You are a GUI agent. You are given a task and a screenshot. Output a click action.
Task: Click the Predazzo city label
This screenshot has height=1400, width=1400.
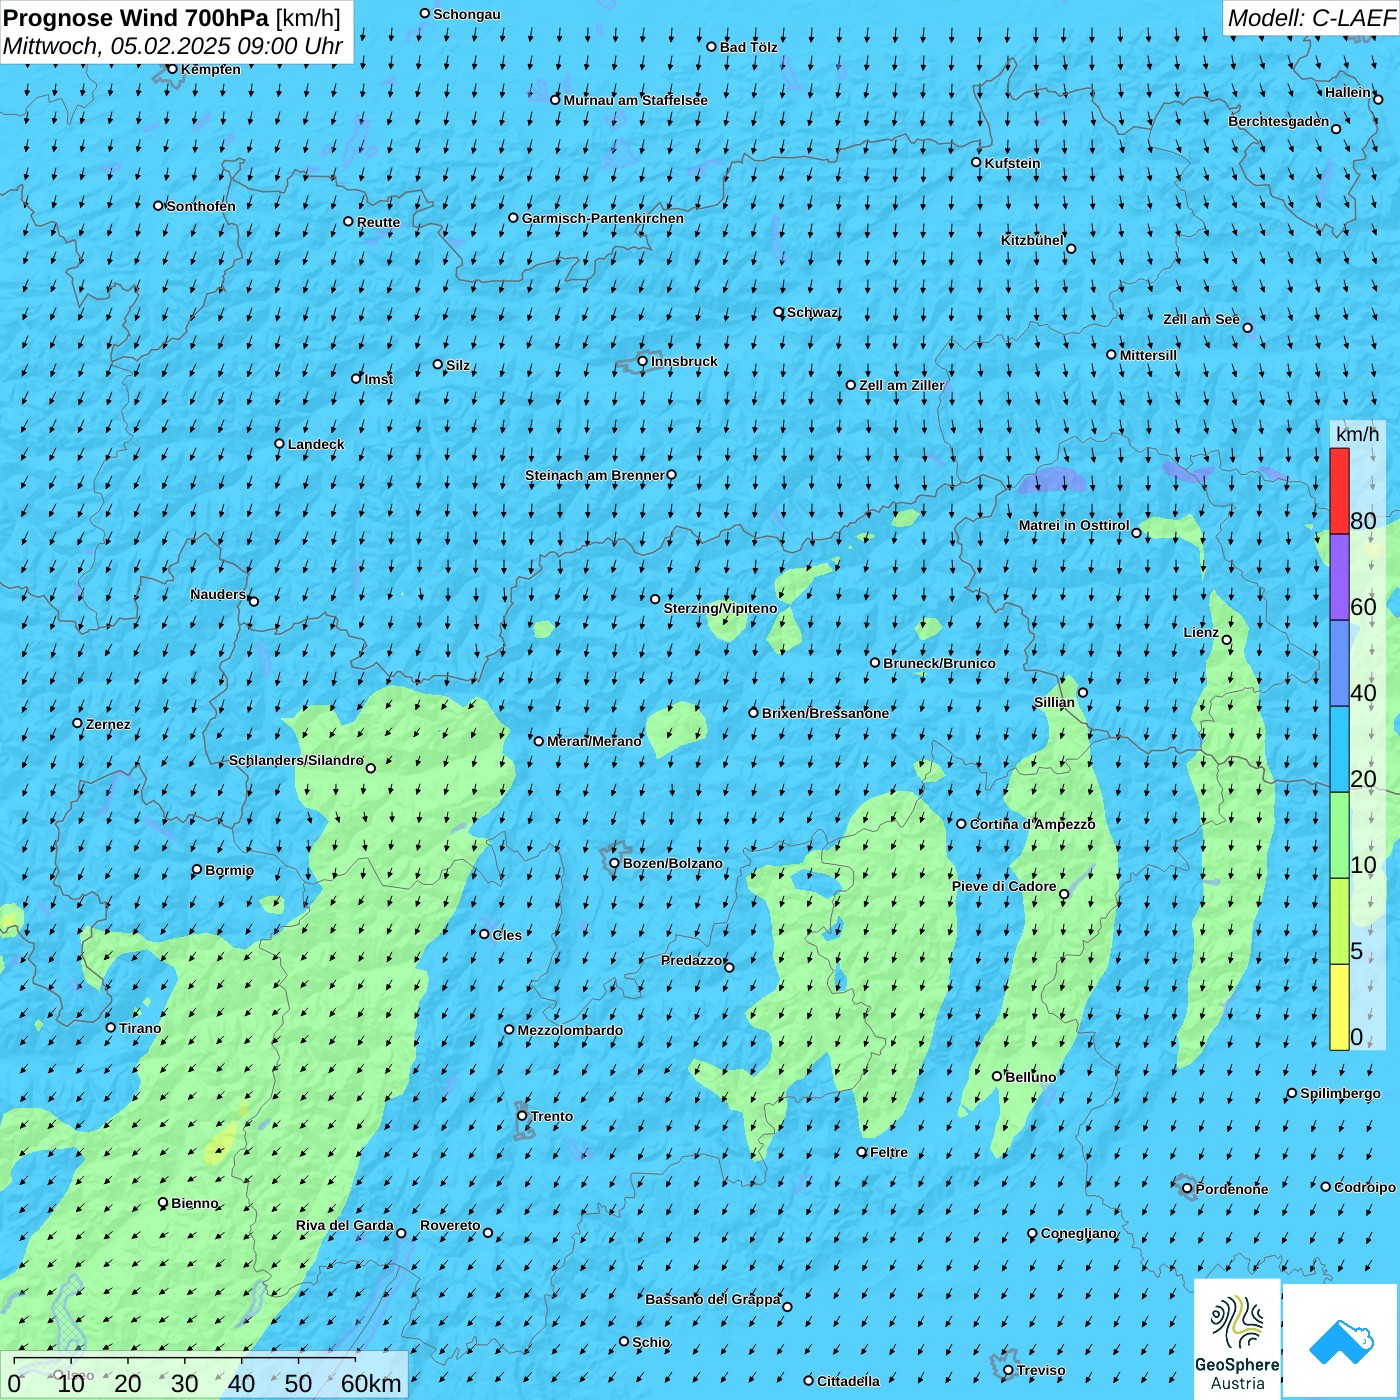[691, 960]
